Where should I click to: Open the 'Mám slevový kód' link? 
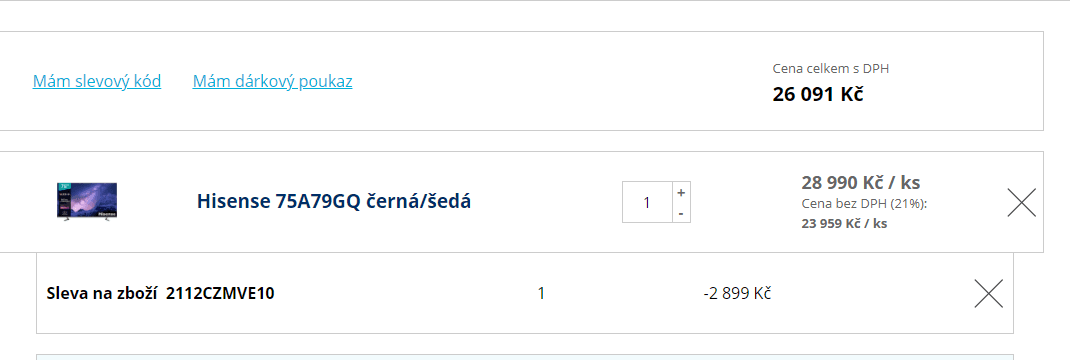click(x=97, y=82)
